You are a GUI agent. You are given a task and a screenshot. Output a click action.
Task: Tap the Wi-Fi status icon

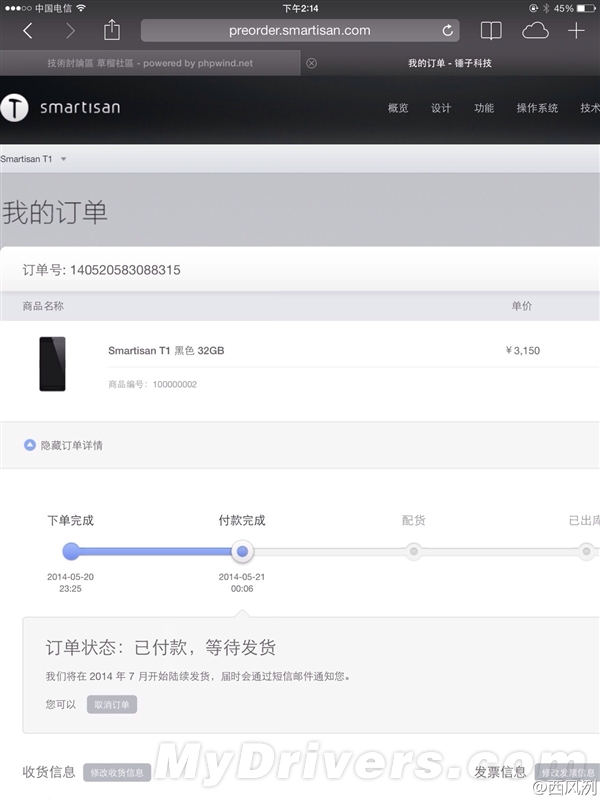pyautogui.click(x=81, y=8)
